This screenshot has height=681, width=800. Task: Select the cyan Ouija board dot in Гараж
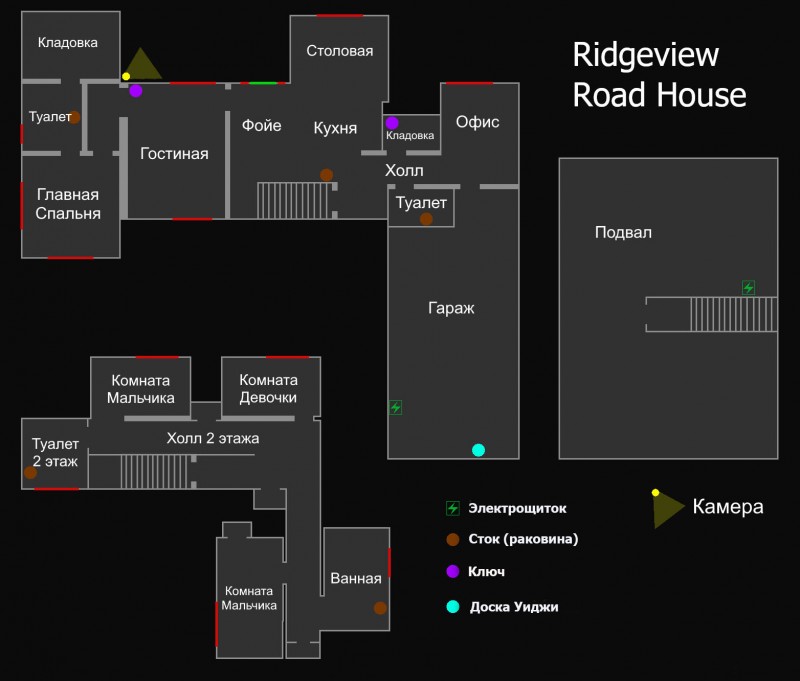pyautogui.click(x=479, y=450)
